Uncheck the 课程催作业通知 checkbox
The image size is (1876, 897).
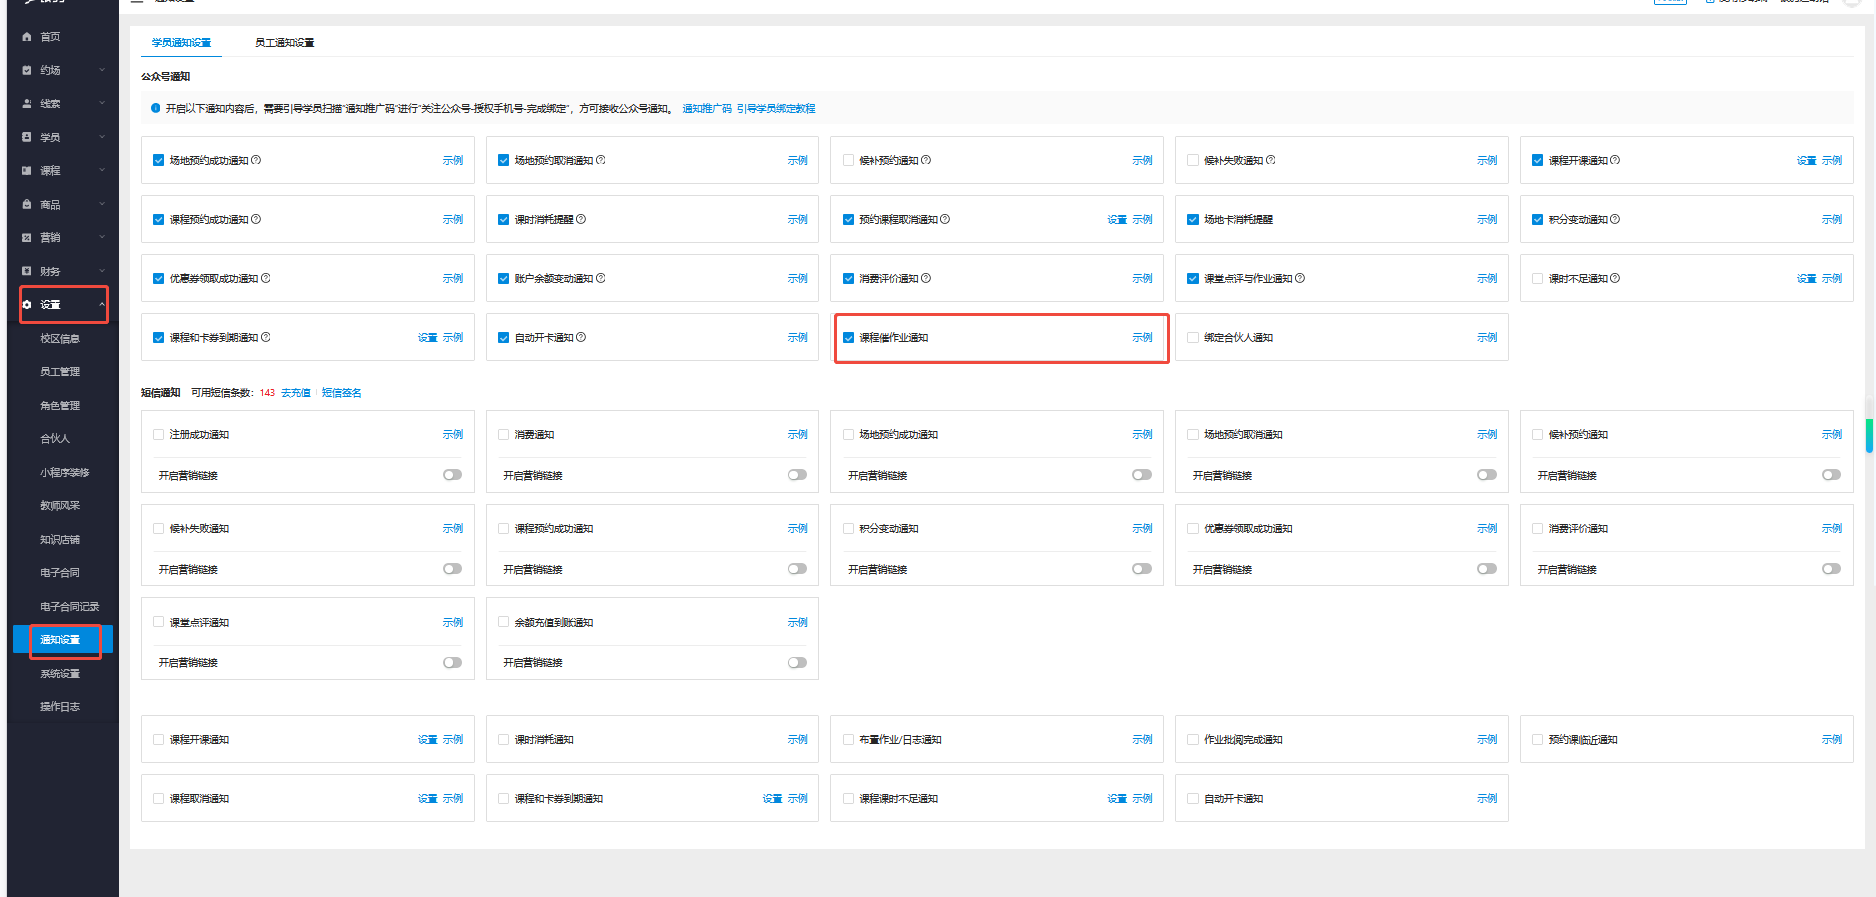click(x=848, y=338)
